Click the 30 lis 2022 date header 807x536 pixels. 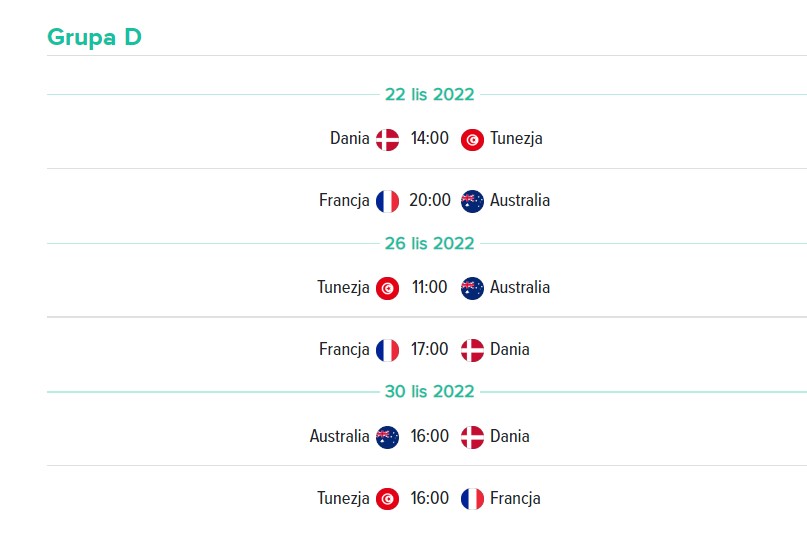[430, 391]
